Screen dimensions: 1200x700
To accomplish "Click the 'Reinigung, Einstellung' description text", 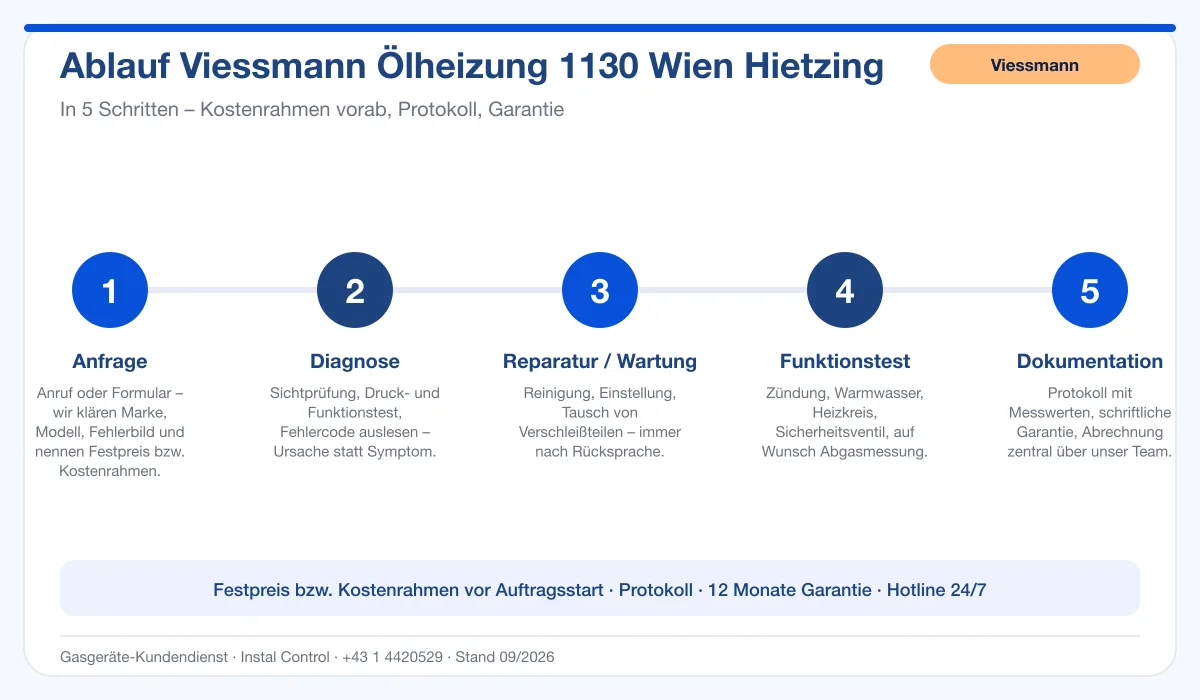I will point(600,422).
